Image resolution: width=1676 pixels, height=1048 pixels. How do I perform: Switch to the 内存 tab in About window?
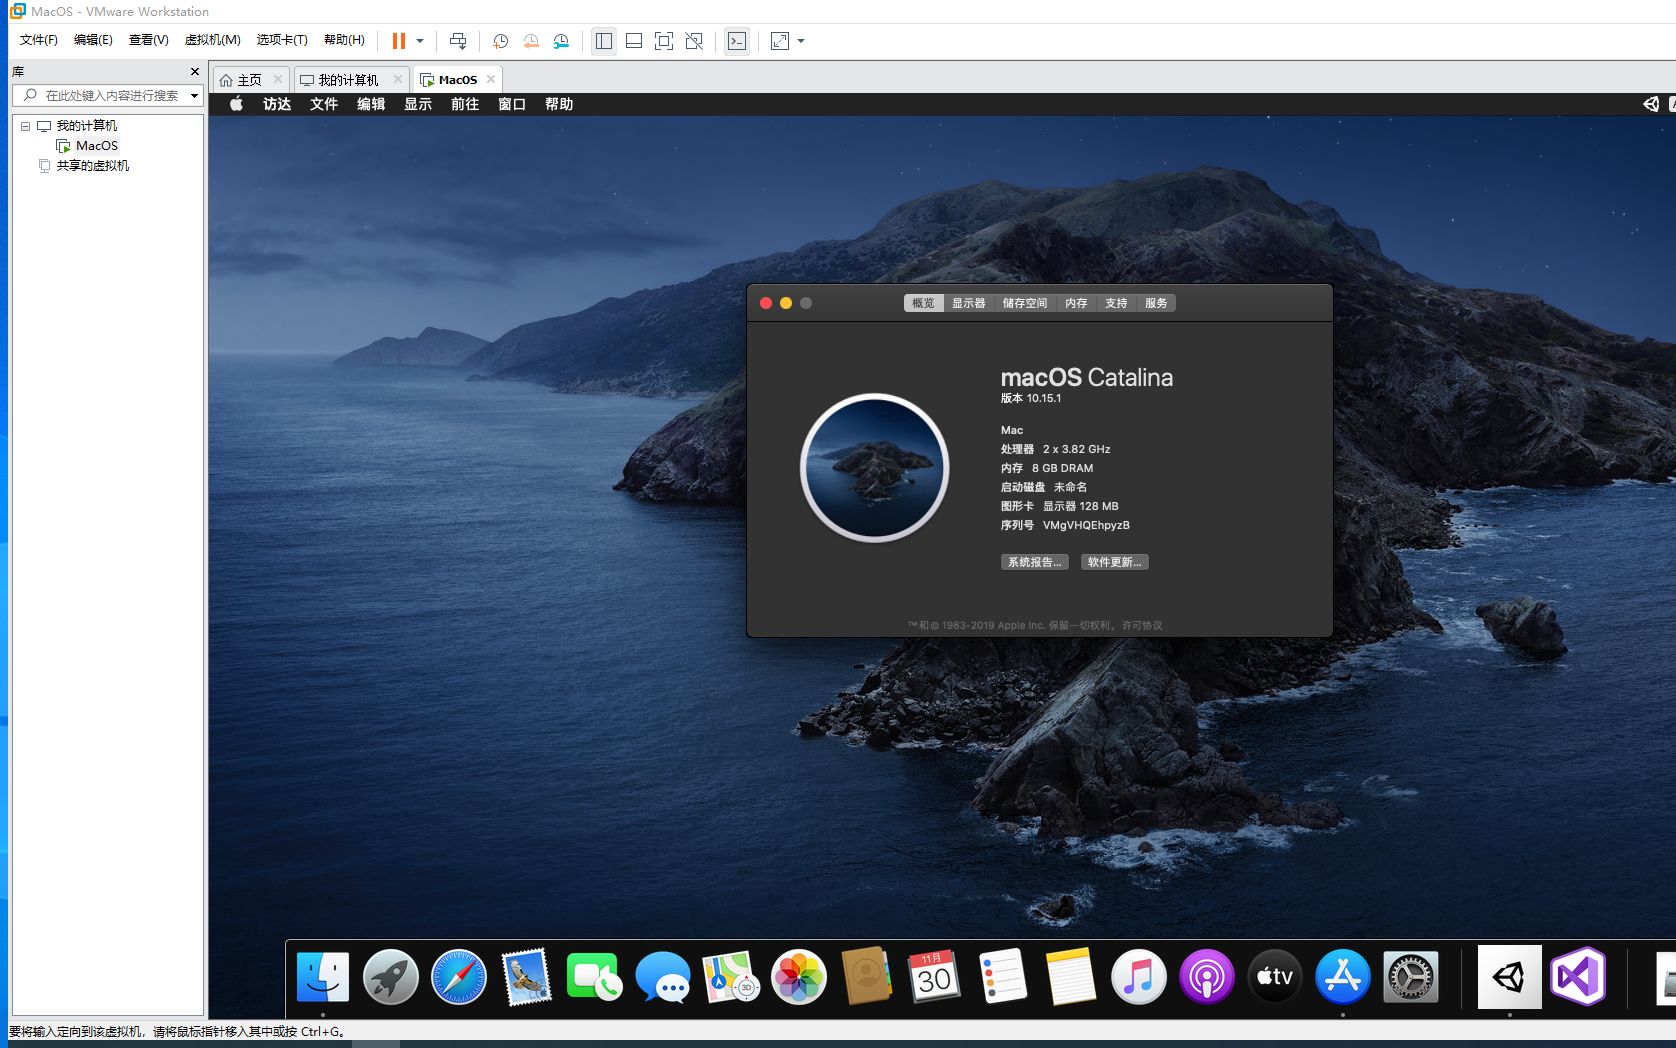1076,303
